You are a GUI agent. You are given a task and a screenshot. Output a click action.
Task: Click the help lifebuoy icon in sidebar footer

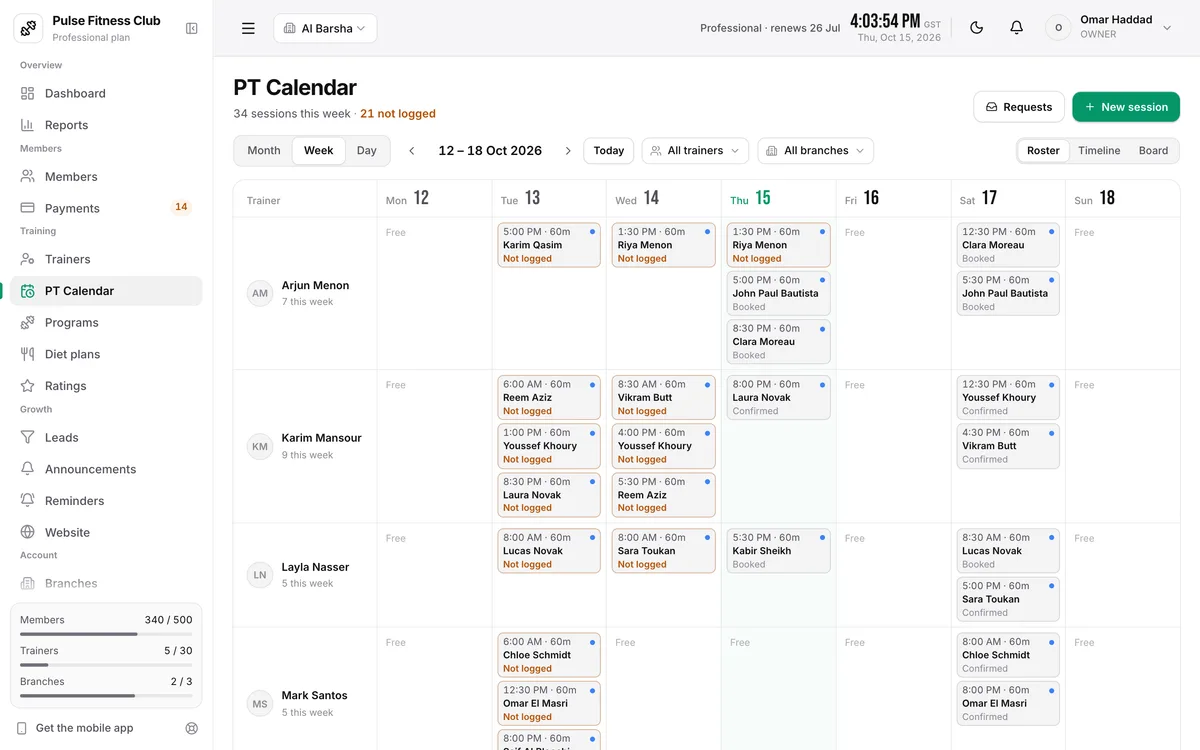pyautogui.click(x=192, y=728)
